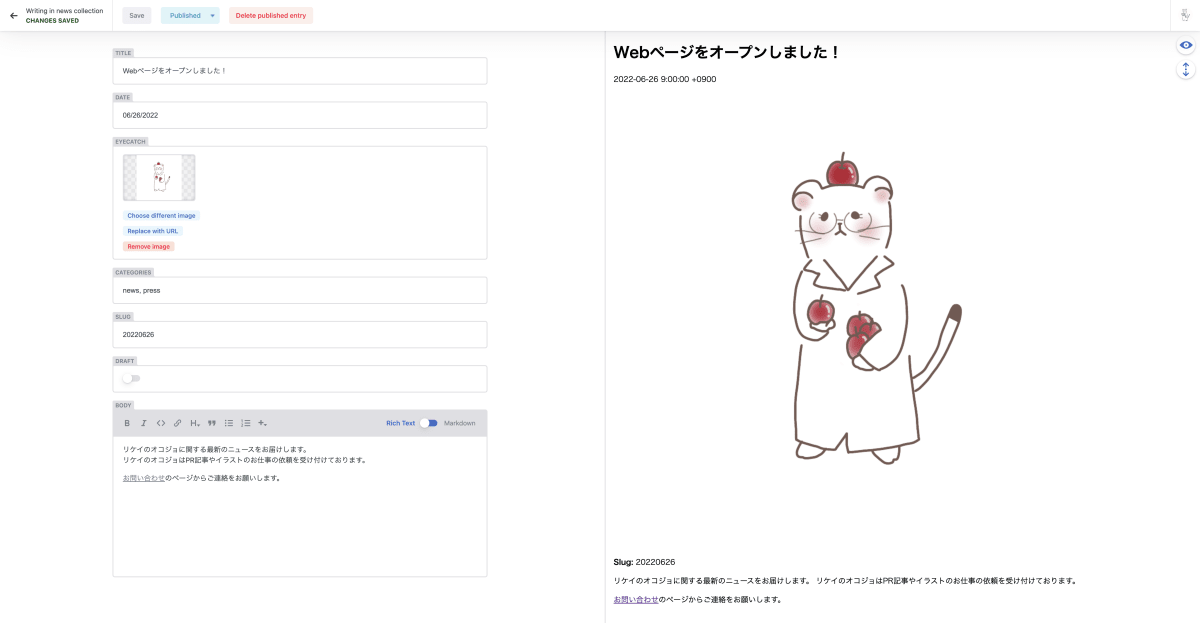Apply italic formatting in the body editor
Screen dimensions: 1200x623
pos(144,423)
